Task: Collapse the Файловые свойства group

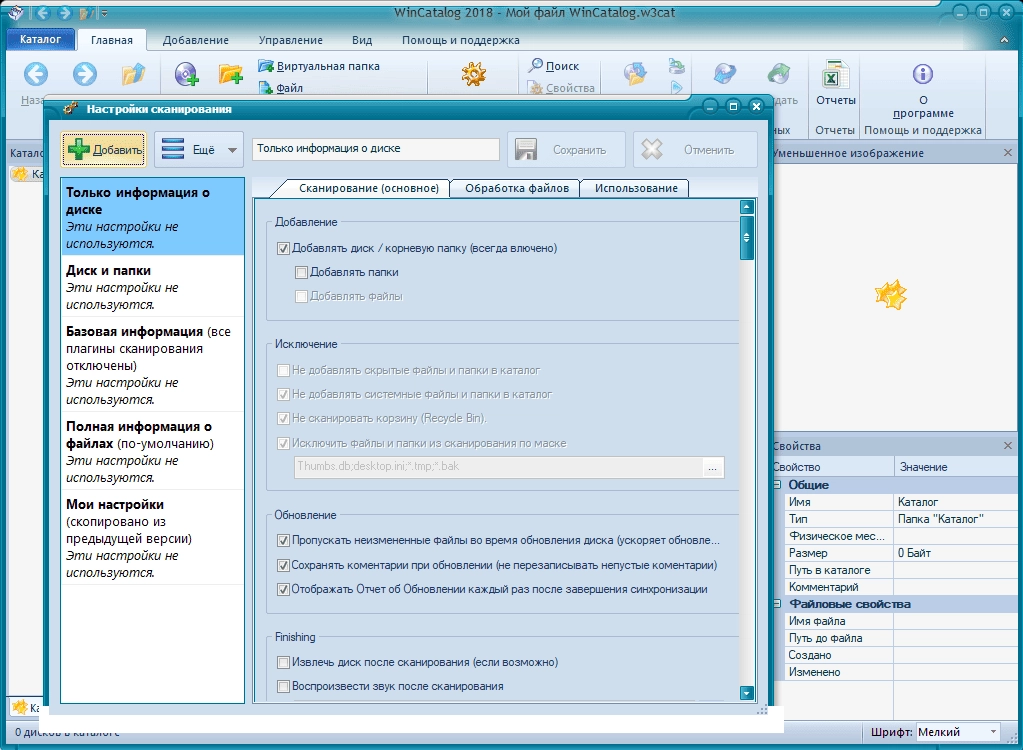Action: pos(777,604)
